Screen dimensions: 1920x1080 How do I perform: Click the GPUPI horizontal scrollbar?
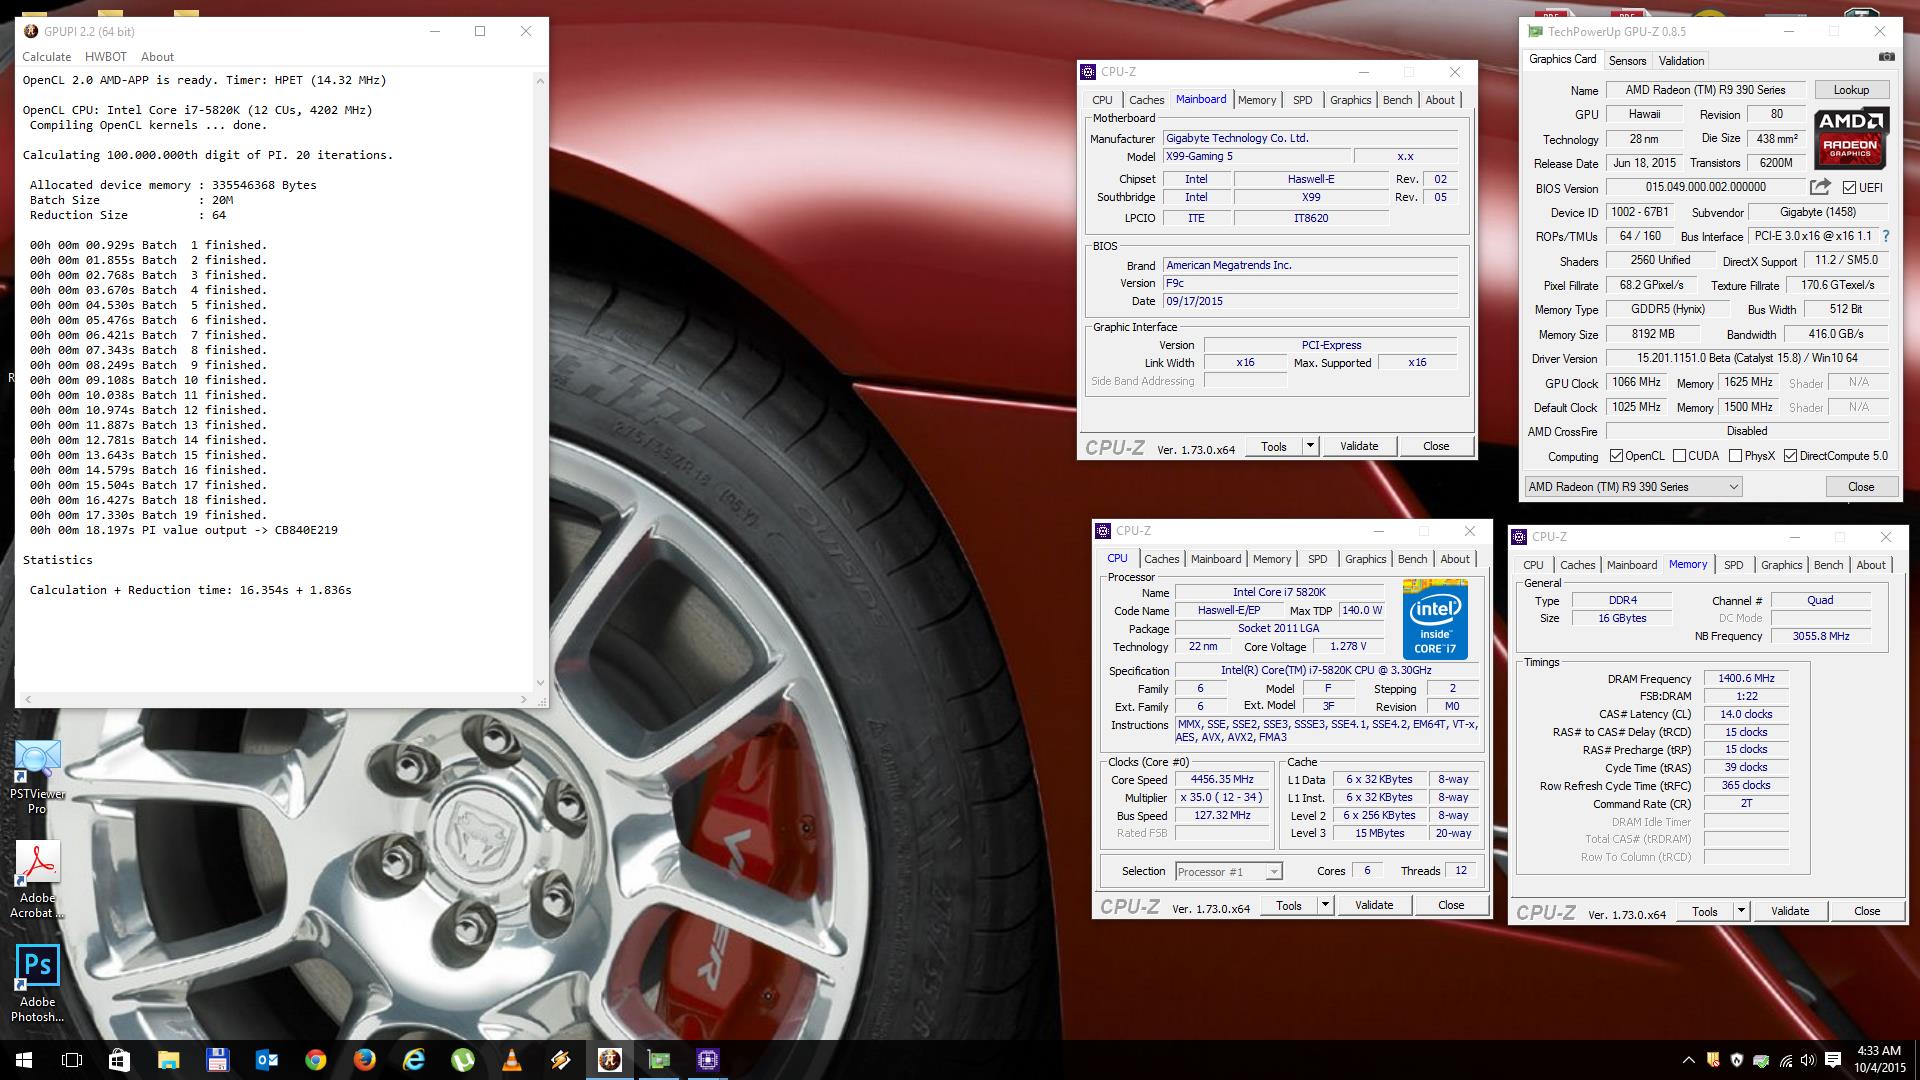point(274,699)
